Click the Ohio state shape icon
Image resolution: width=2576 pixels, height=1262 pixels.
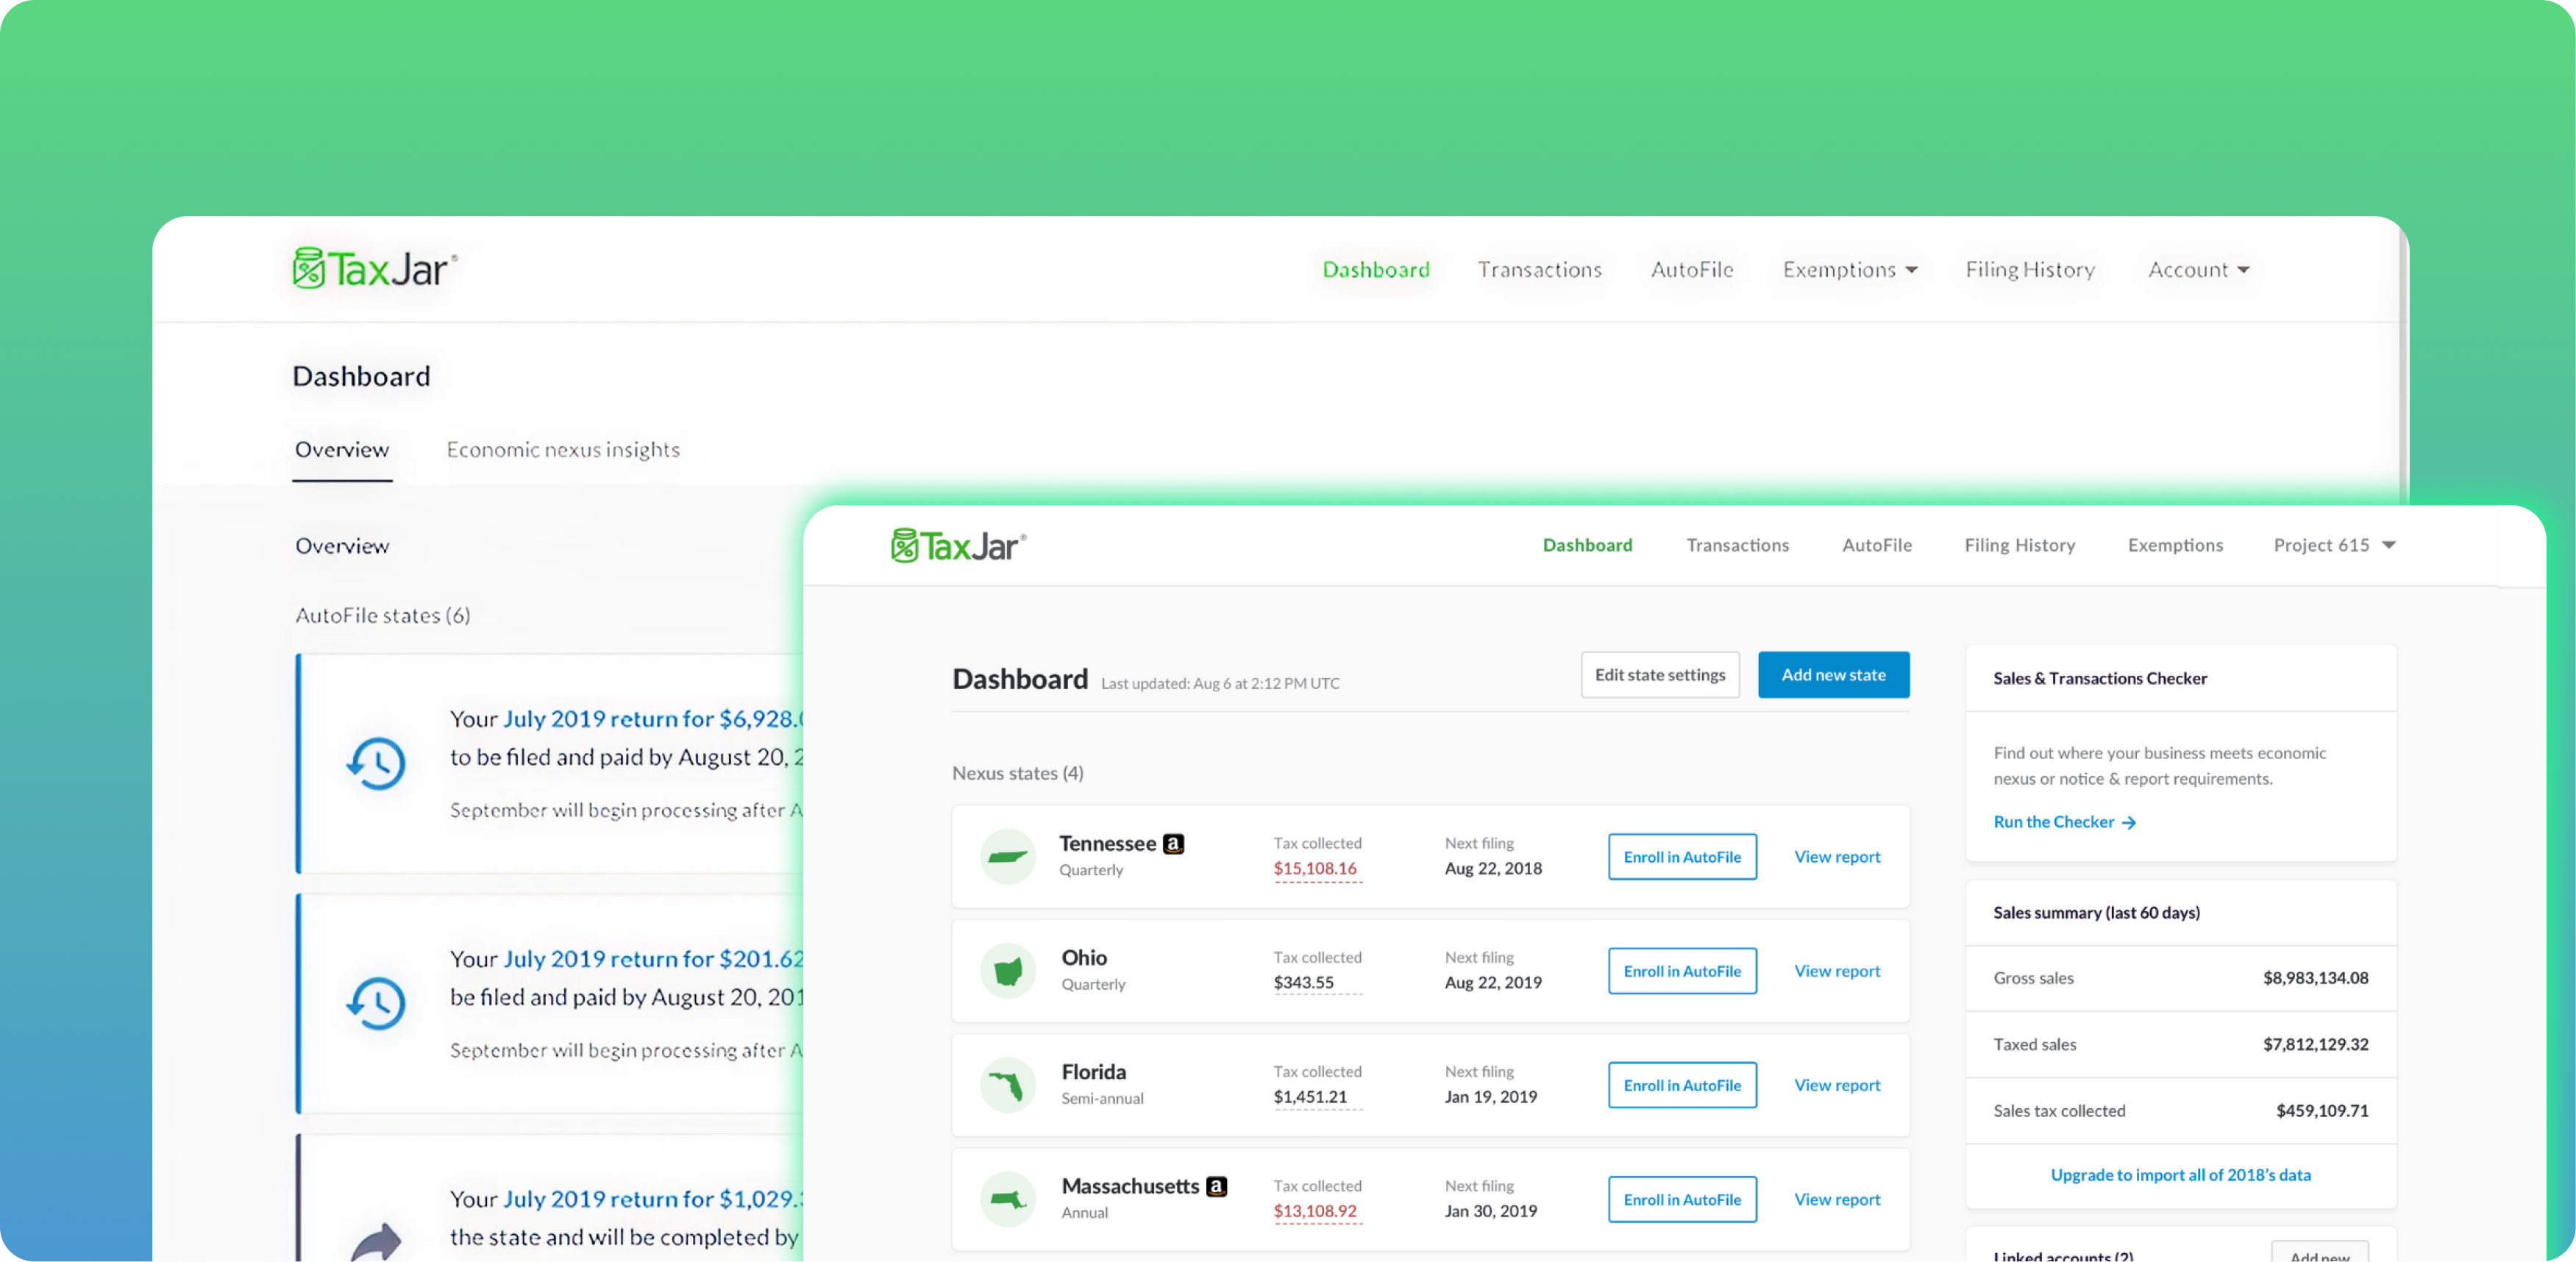pyautogui.click(x=1007, y=971)
